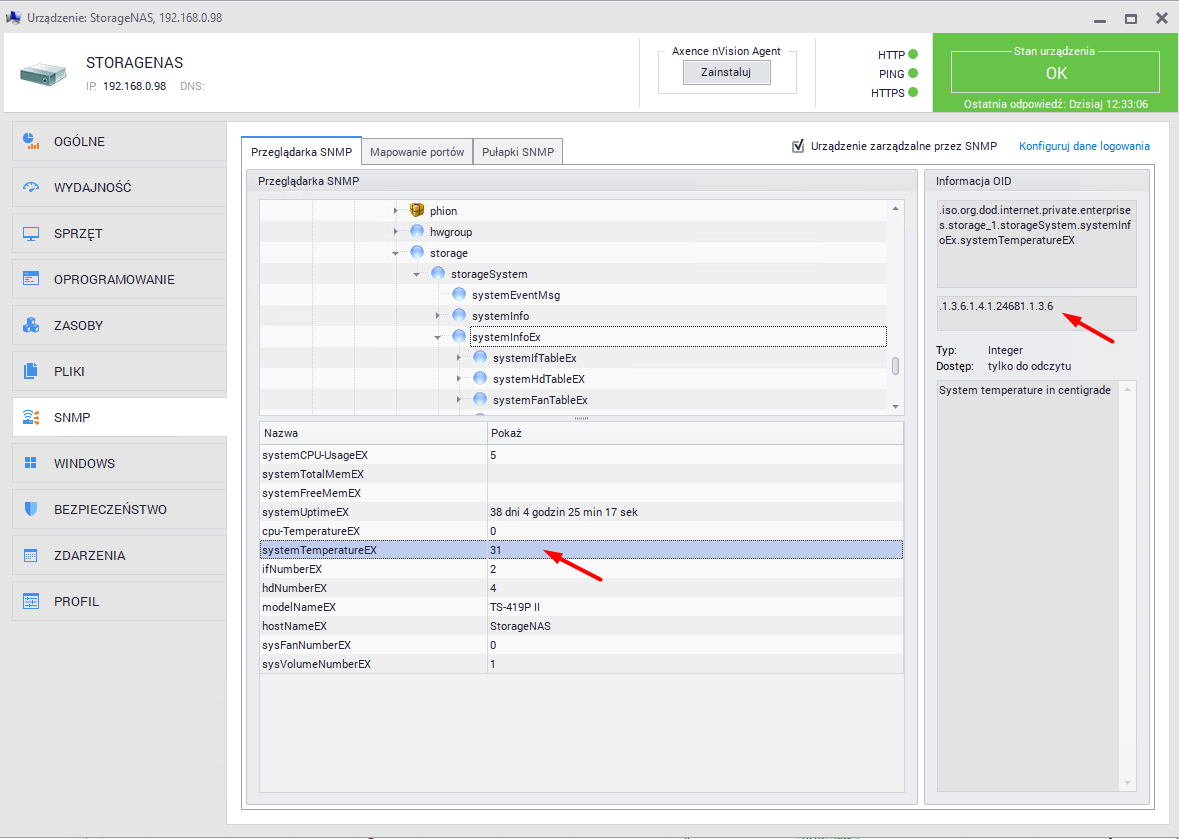Click the ZDARZENIA calendar icon

31,555
